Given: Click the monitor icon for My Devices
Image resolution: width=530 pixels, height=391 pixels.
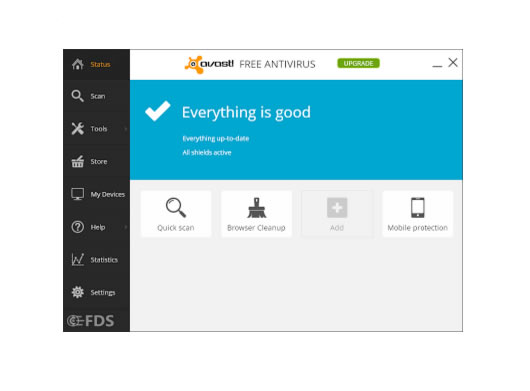Looking at the screenshot, I should [78, 194].
